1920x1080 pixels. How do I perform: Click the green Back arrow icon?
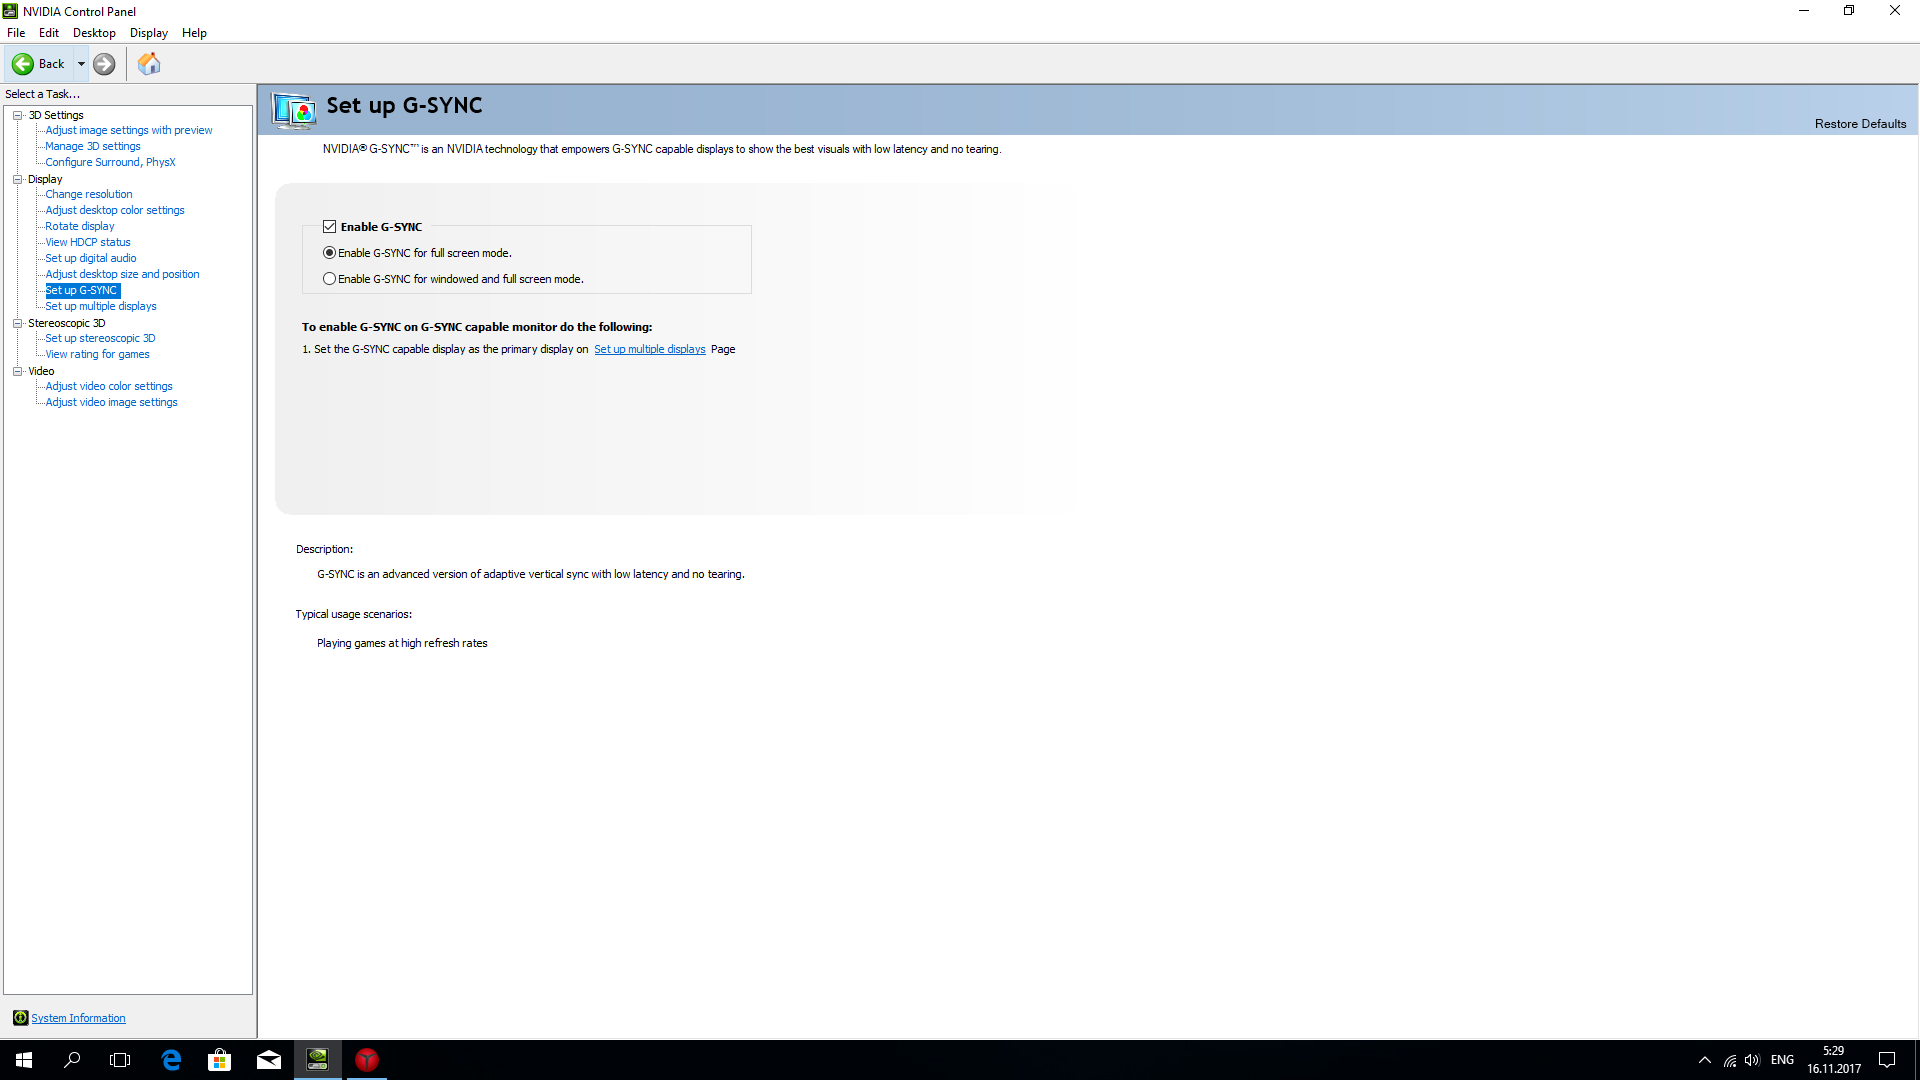23,64
